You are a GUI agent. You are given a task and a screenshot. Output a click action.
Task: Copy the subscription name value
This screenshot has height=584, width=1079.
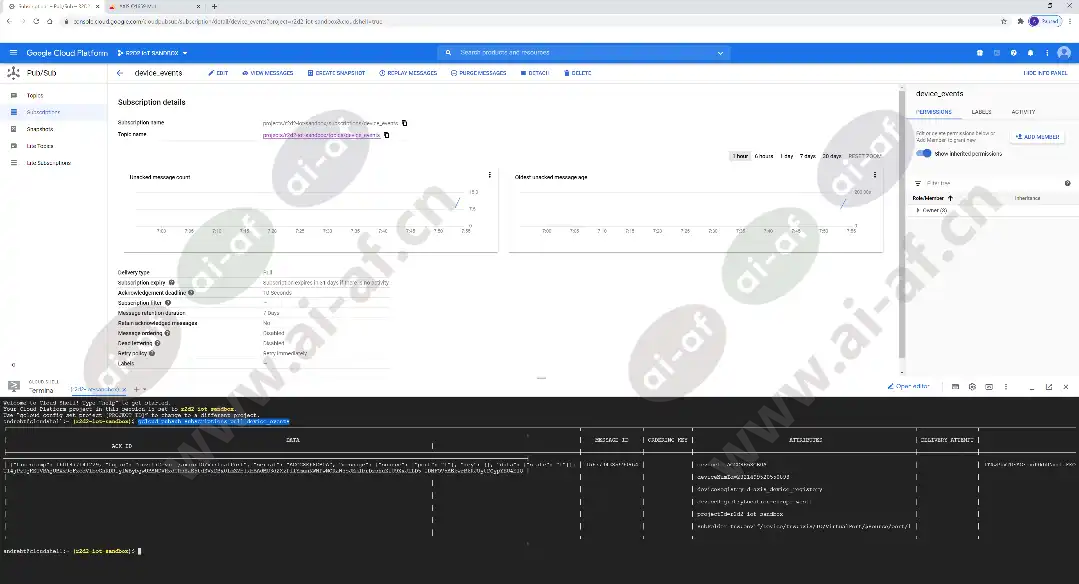point(405,123)
